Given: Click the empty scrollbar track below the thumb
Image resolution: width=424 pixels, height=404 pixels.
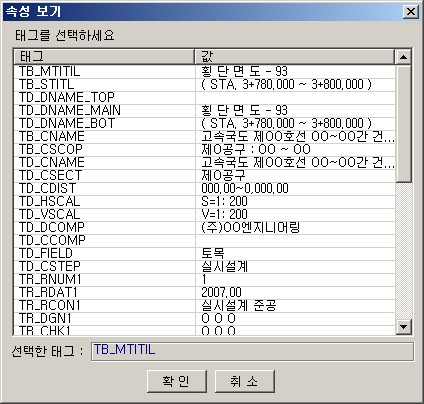Looking at the screenshot, I should pyautogui.click(x=403, y=250).
